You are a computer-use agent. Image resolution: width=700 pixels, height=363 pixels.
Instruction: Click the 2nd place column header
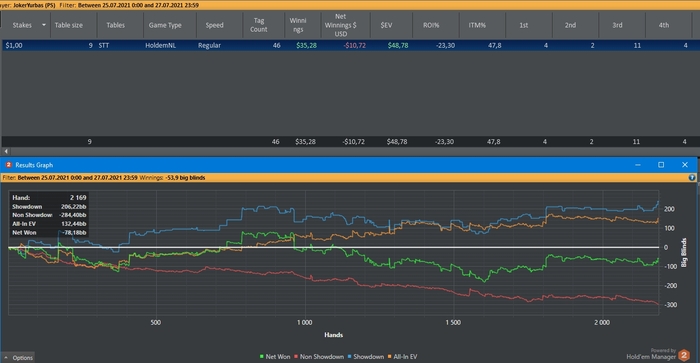pyautogui.click(x=571, y=25)
